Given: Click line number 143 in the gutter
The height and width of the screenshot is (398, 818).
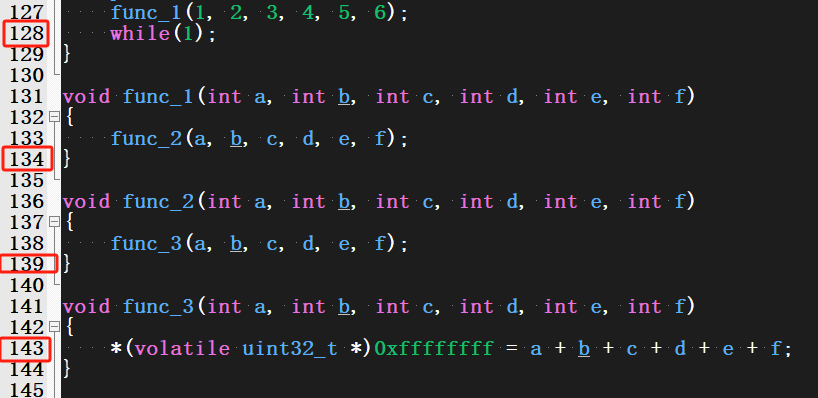Looking at the screenshot, I should point(26,348).
